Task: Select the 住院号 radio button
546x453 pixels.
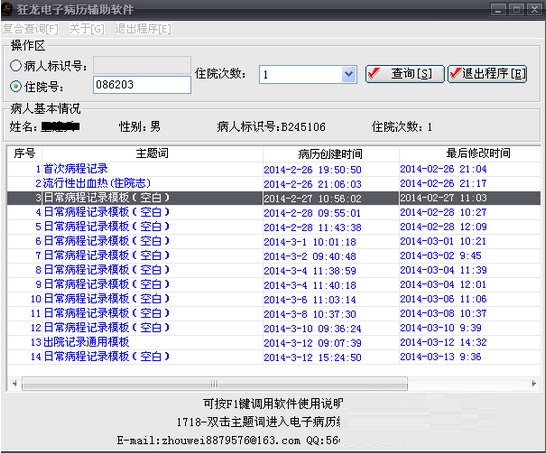Action: [16, 86]
